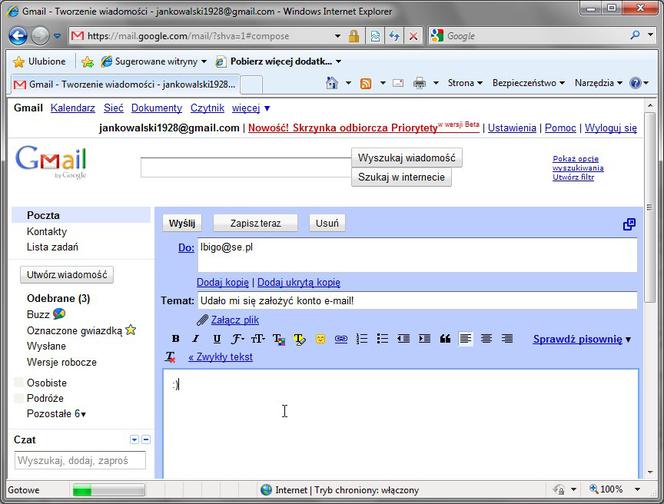The width and height of the screenshot is (664, 504).
Task: Create a numbered list
Action: (x=362, y=339)
